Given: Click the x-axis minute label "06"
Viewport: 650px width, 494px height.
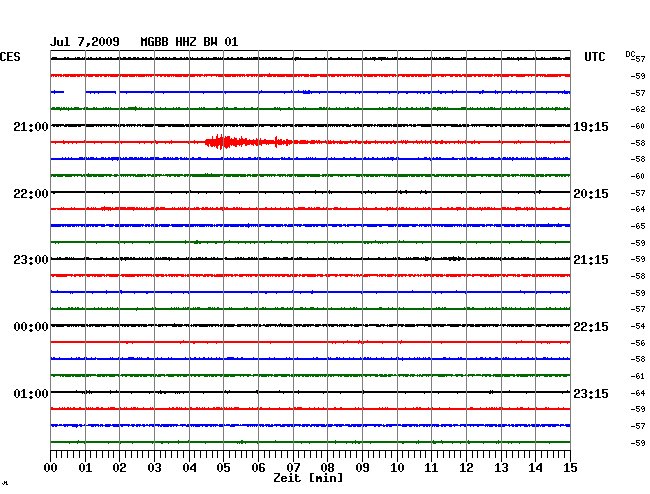Looking at the screenshot, I should [x=258, y=468].
